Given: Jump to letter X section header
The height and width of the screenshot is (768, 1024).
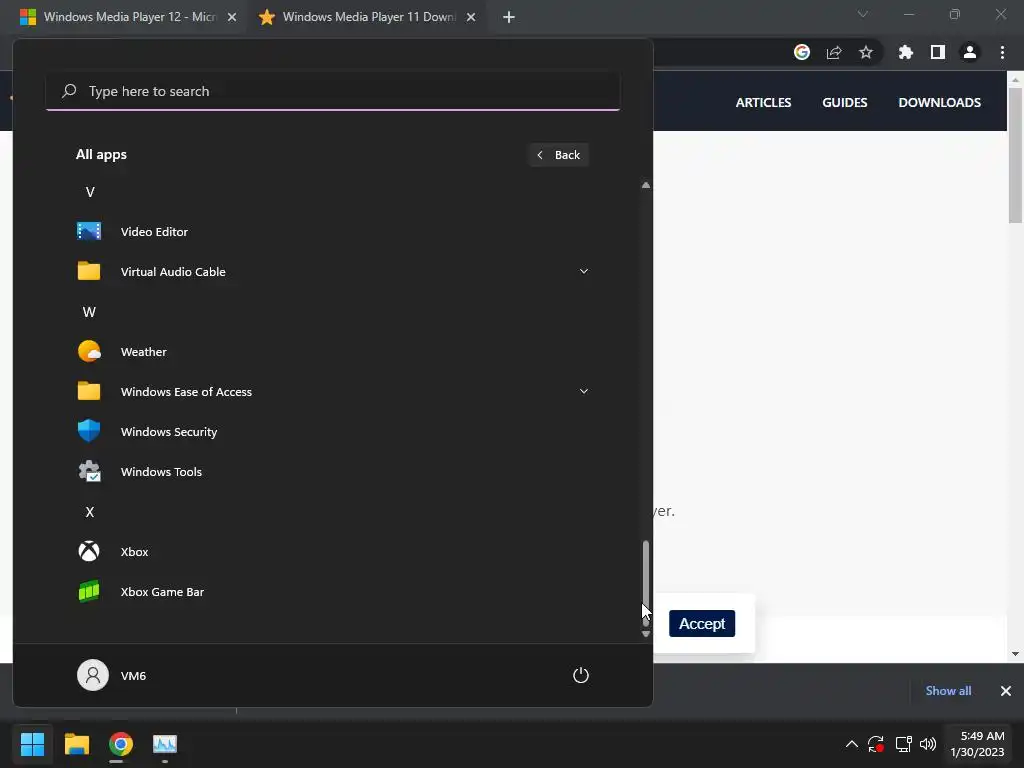Looking at the screenshot, I should (90, 512).
